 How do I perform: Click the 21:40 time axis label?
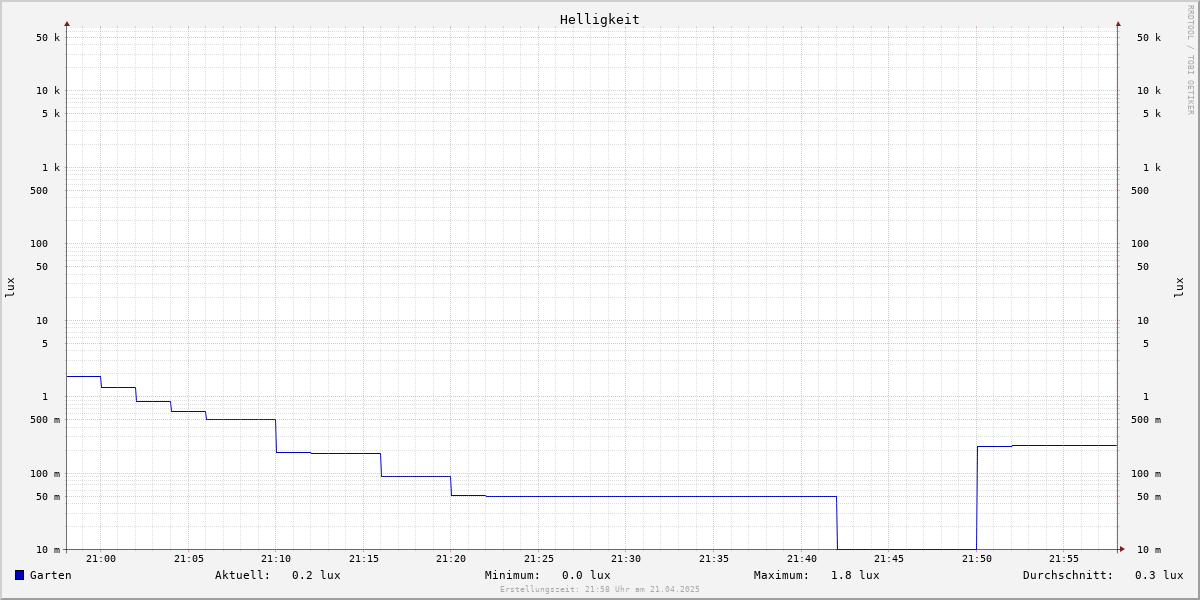pos(802,559)
